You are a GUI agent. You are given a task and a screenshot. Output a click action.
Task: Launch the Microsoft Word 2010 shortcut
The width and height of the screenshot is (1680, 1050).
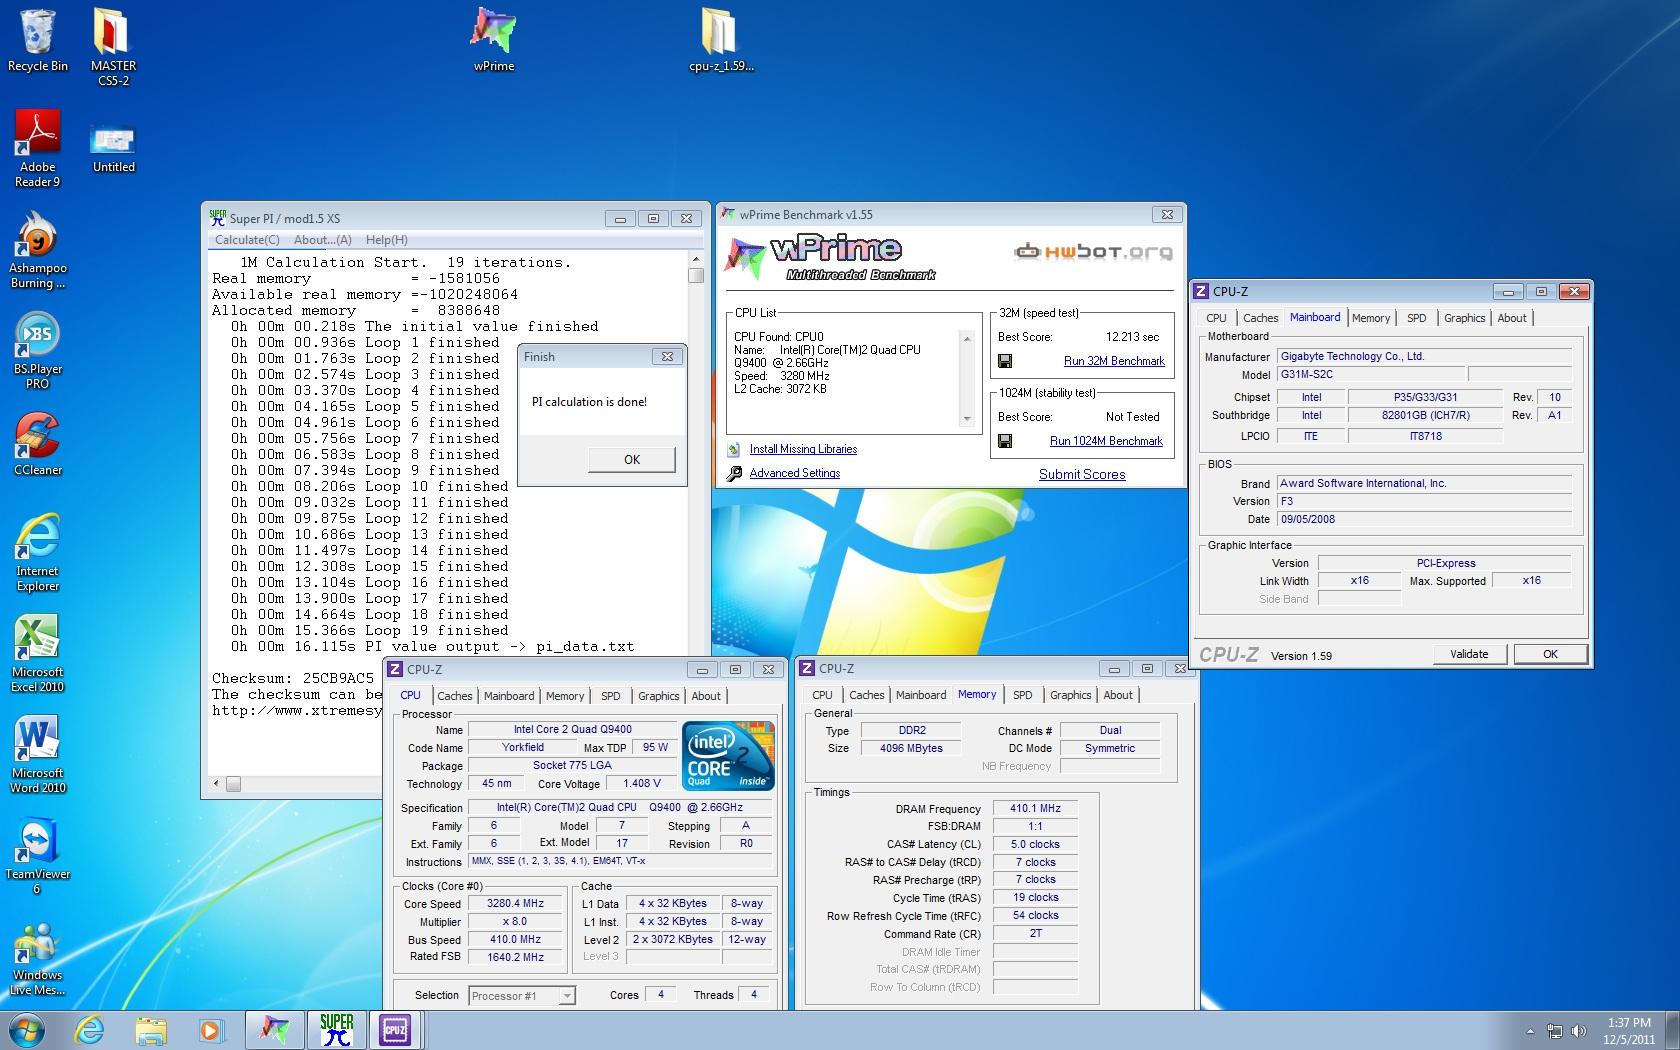coord(38,754)
